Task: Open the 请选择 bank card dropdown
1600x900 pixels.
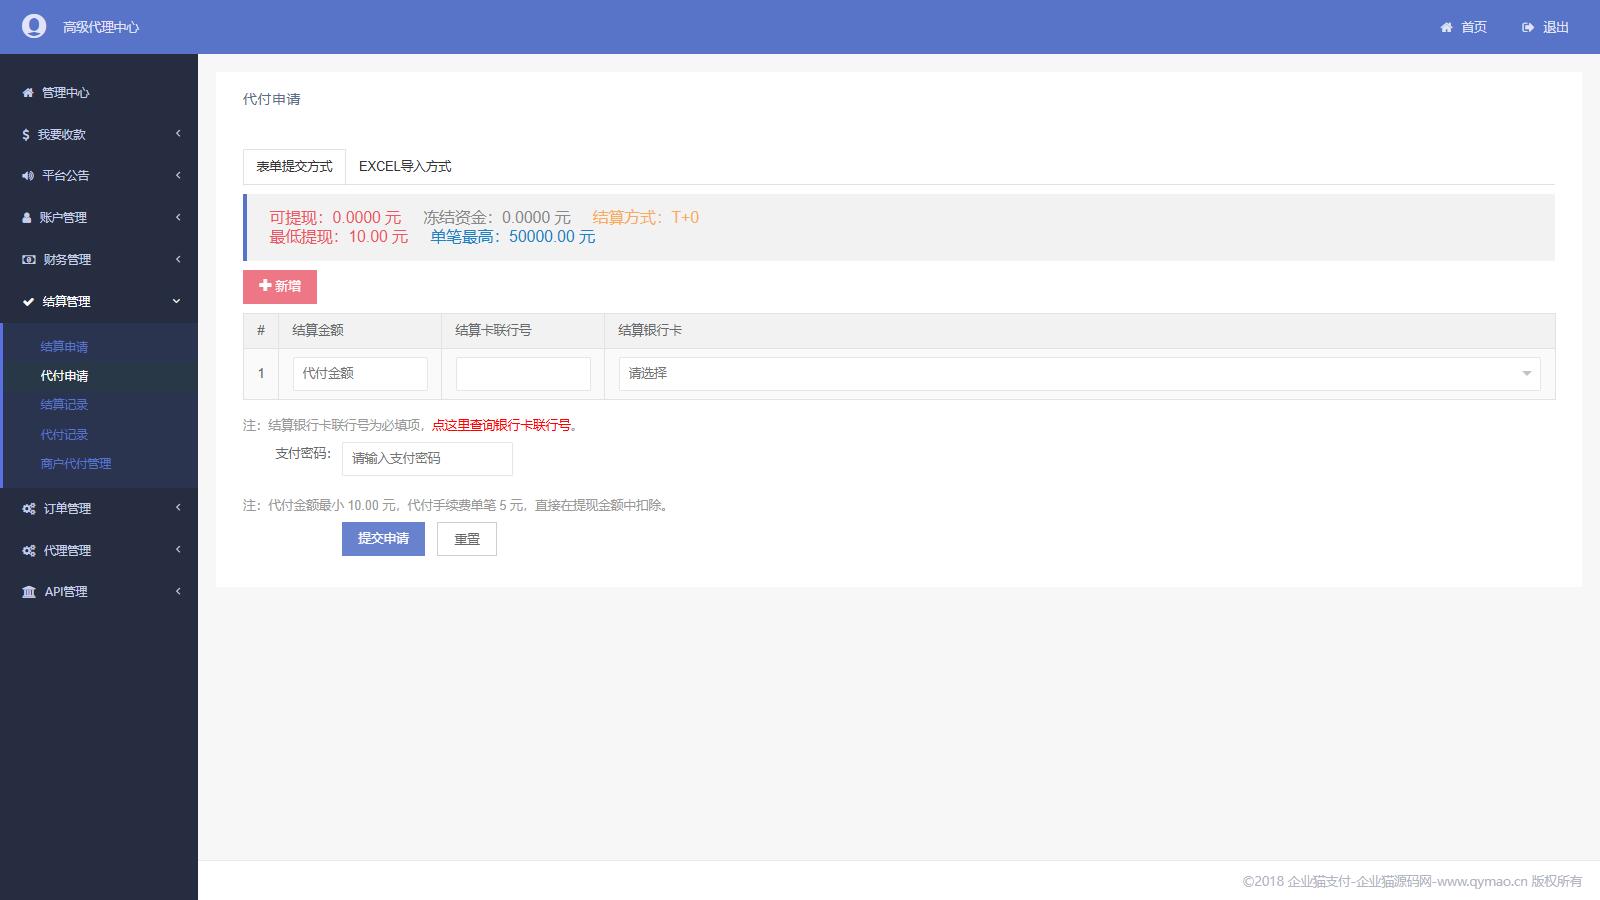Action: (x=1078, y=373)
